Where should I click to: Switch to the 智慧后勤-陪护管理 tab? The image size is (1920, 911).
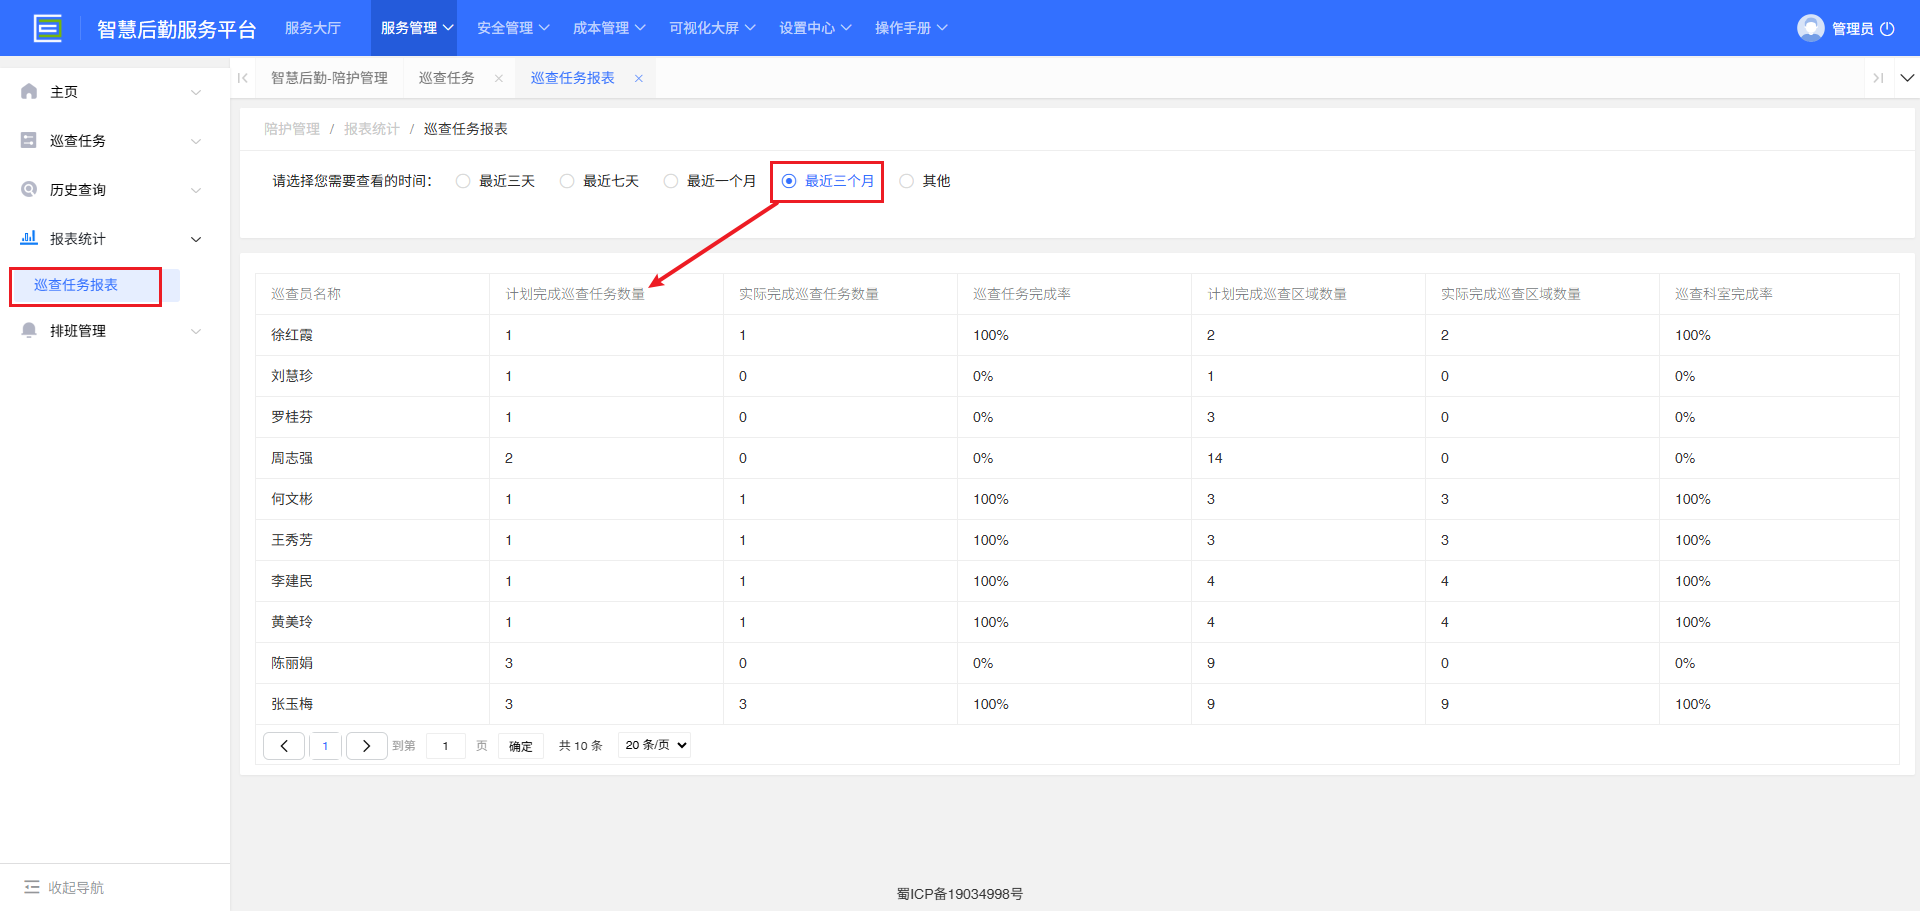tap(329, 78)
